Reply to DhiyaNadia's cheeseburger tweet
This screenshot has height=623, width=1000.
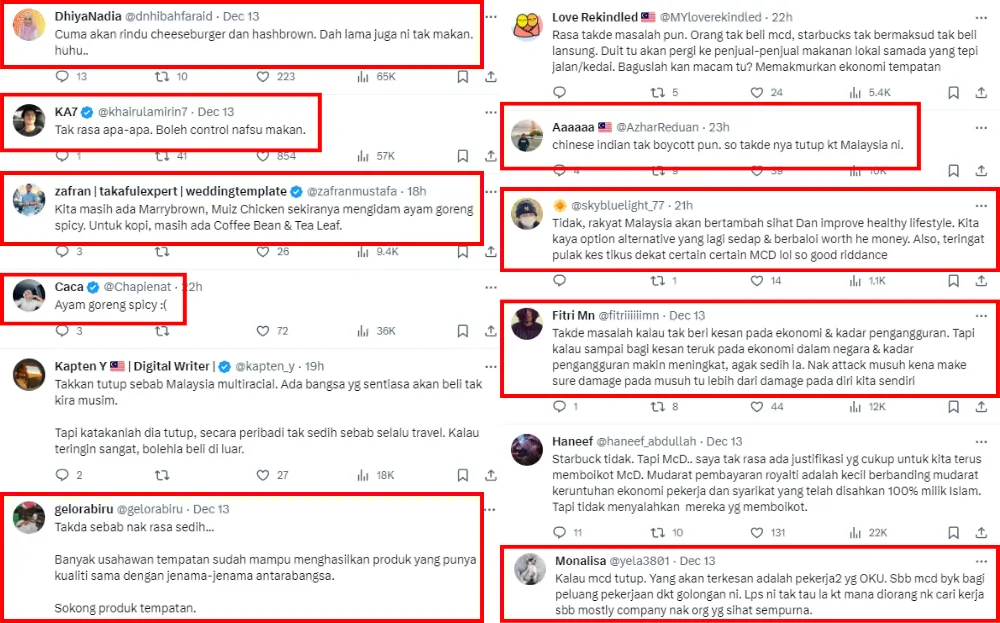click(62, 76)
